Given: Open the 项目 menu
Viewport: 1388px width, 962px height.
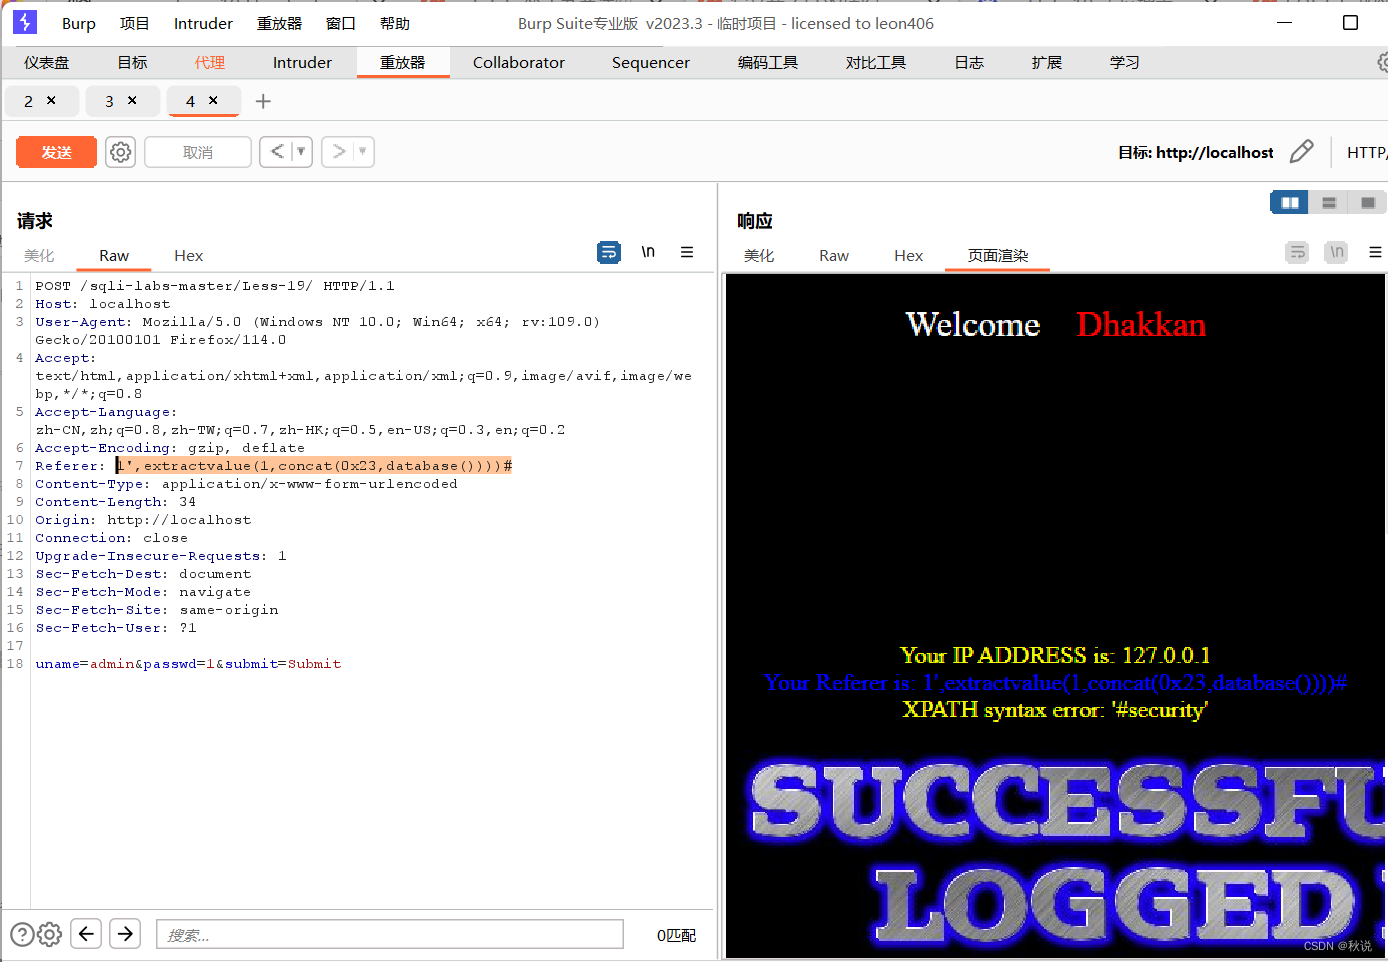Looking at the screenshot, I should point(134,23).
